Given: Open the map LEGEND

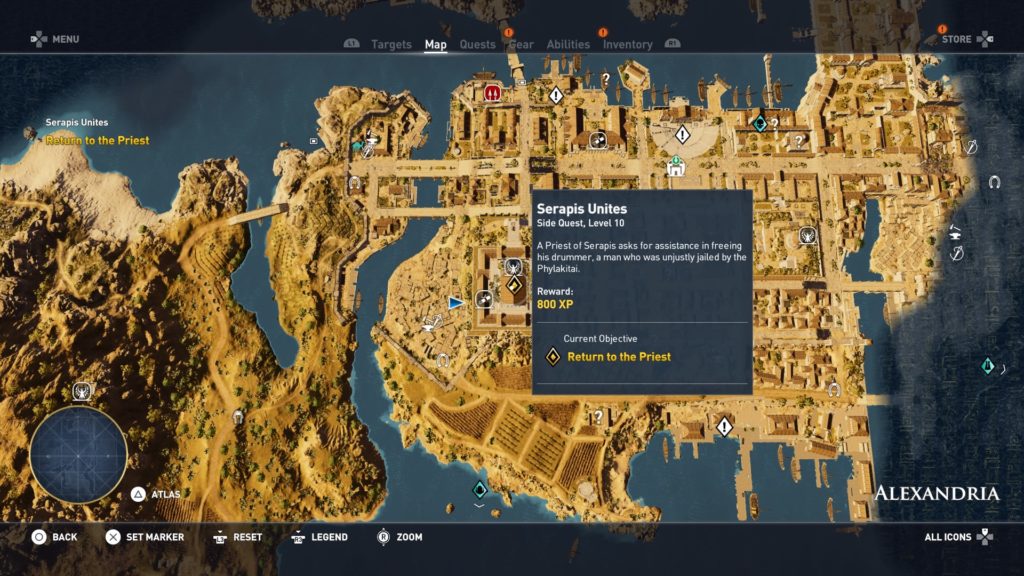Looking at the screenshot, I should (x=319, y=537).
